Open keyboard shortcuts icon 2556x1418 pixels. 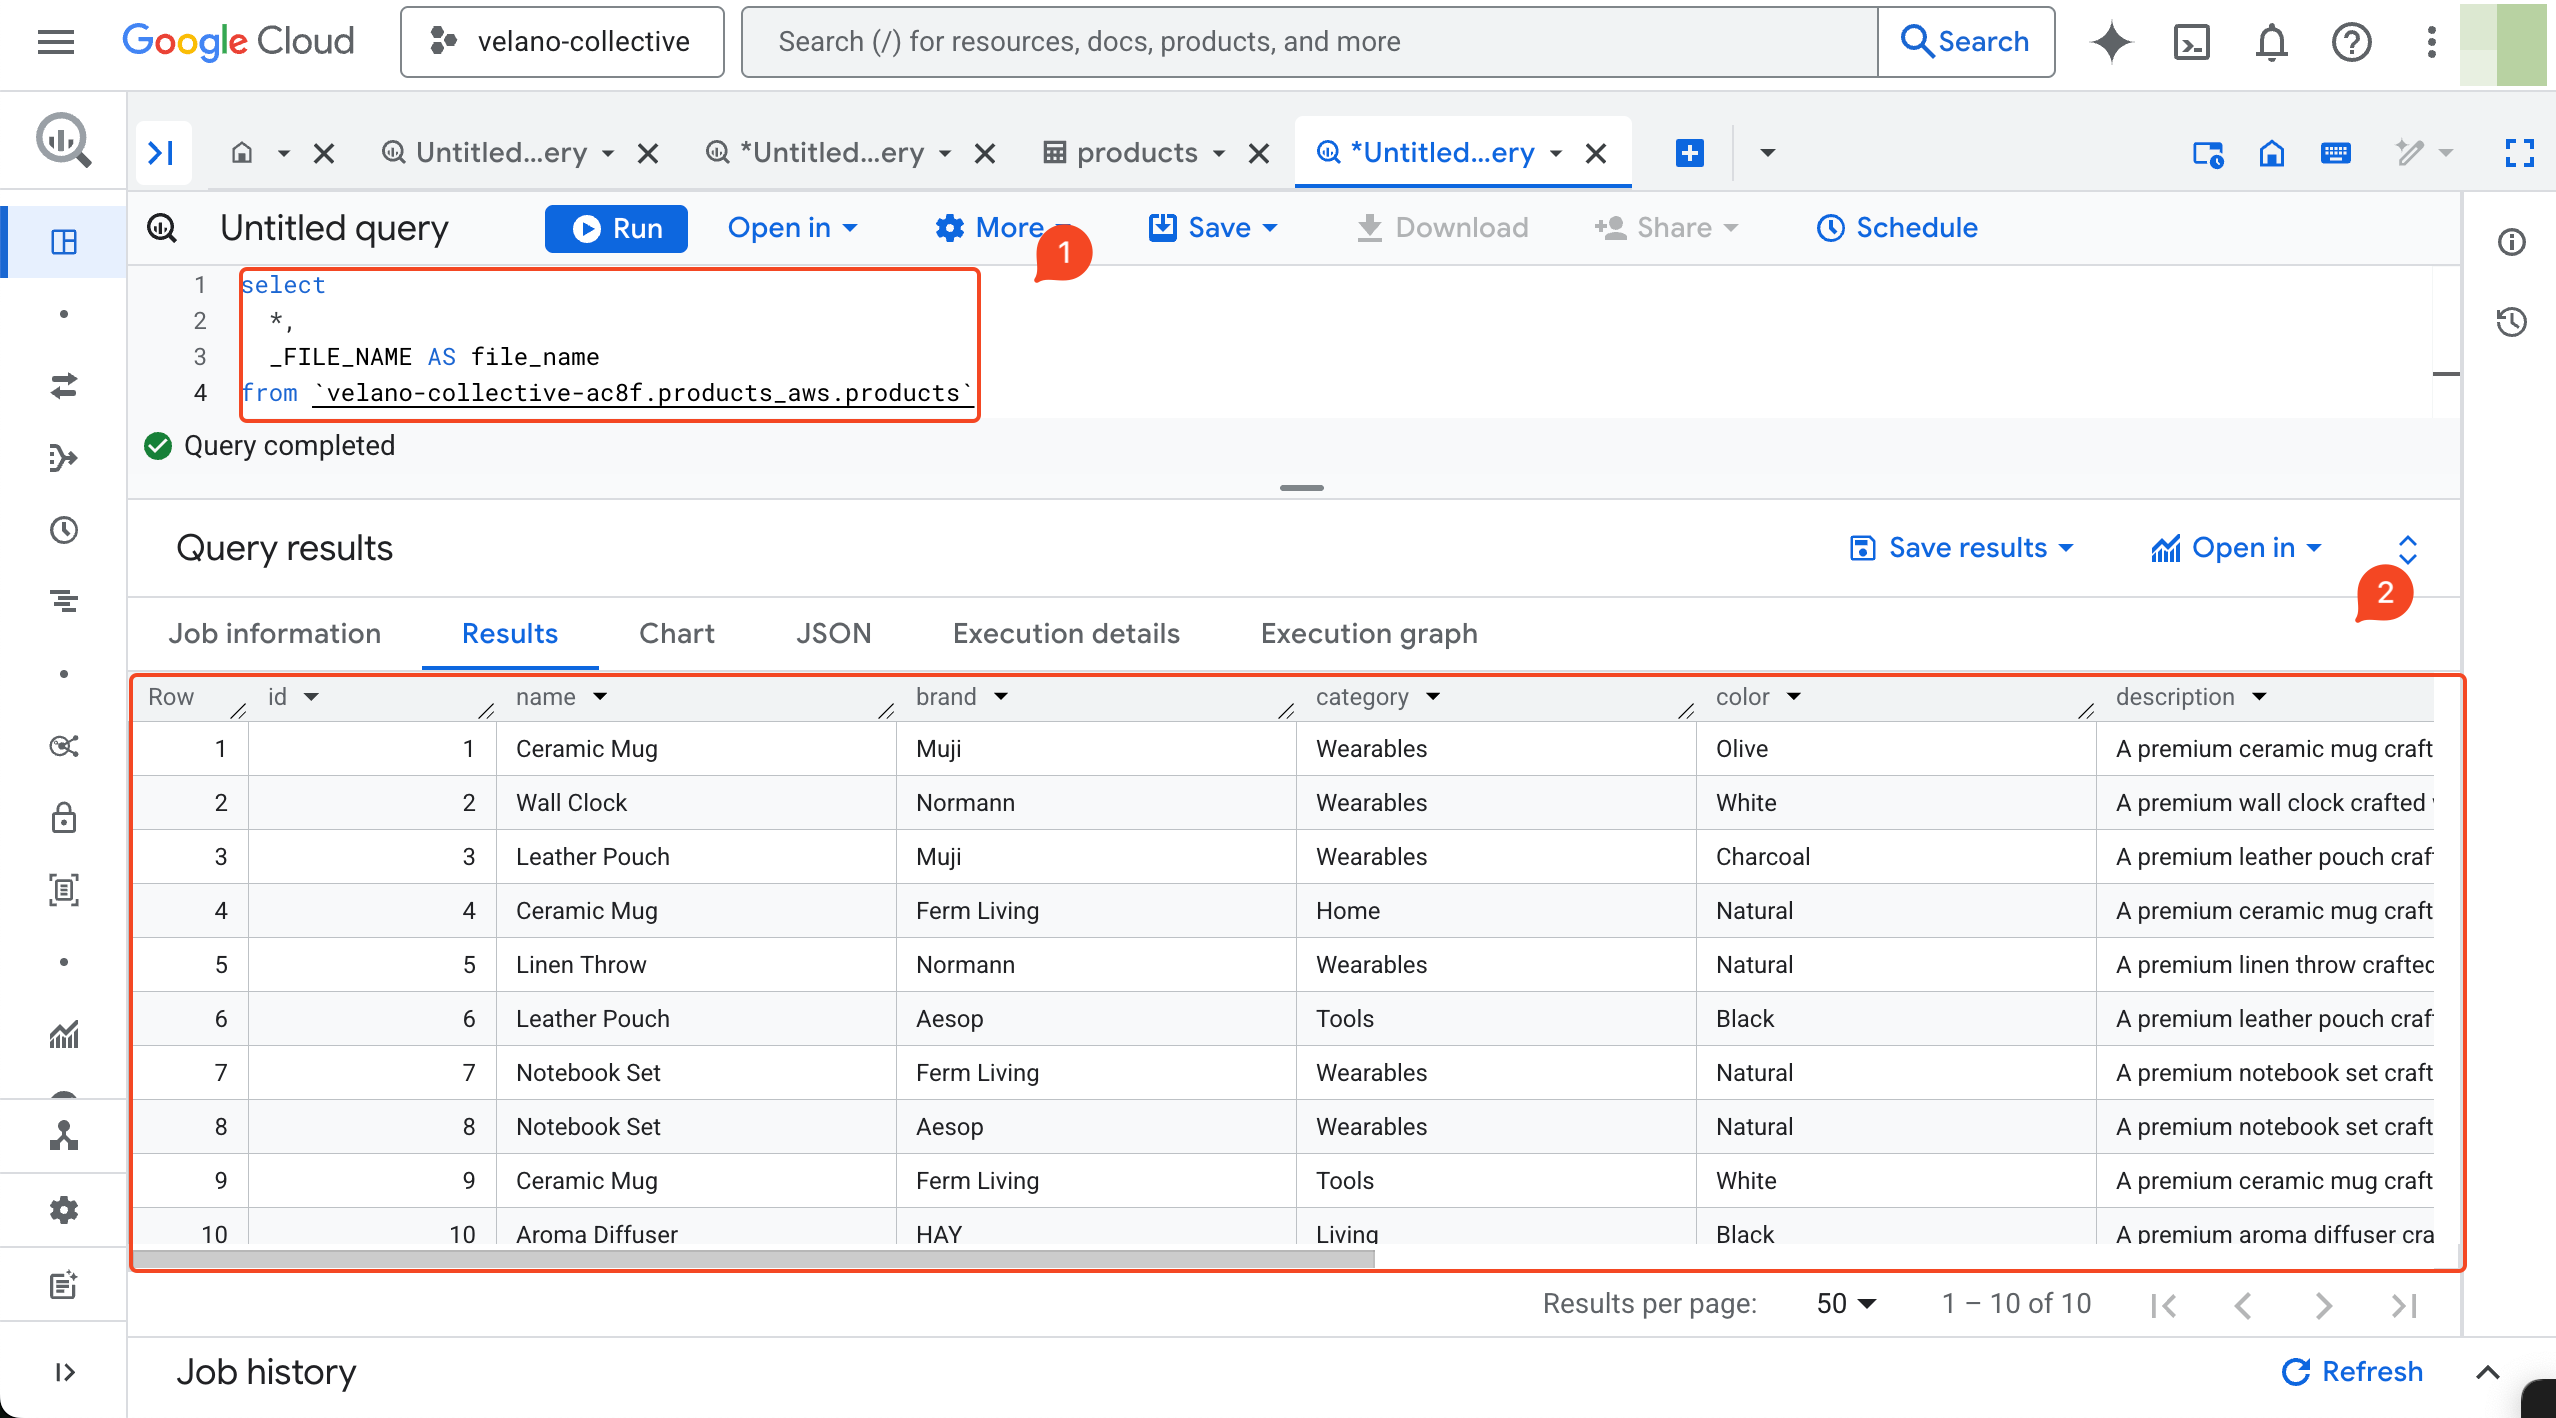(2336, 153)
